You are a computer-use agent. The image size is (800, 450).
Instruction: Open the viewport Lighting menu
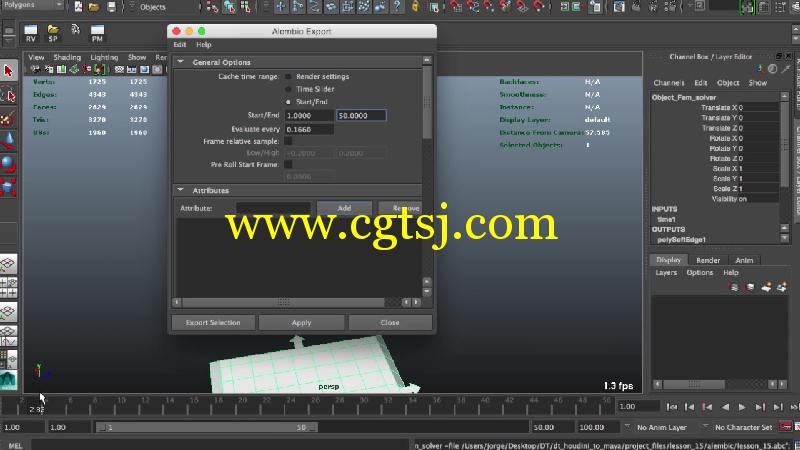(104, 57)
